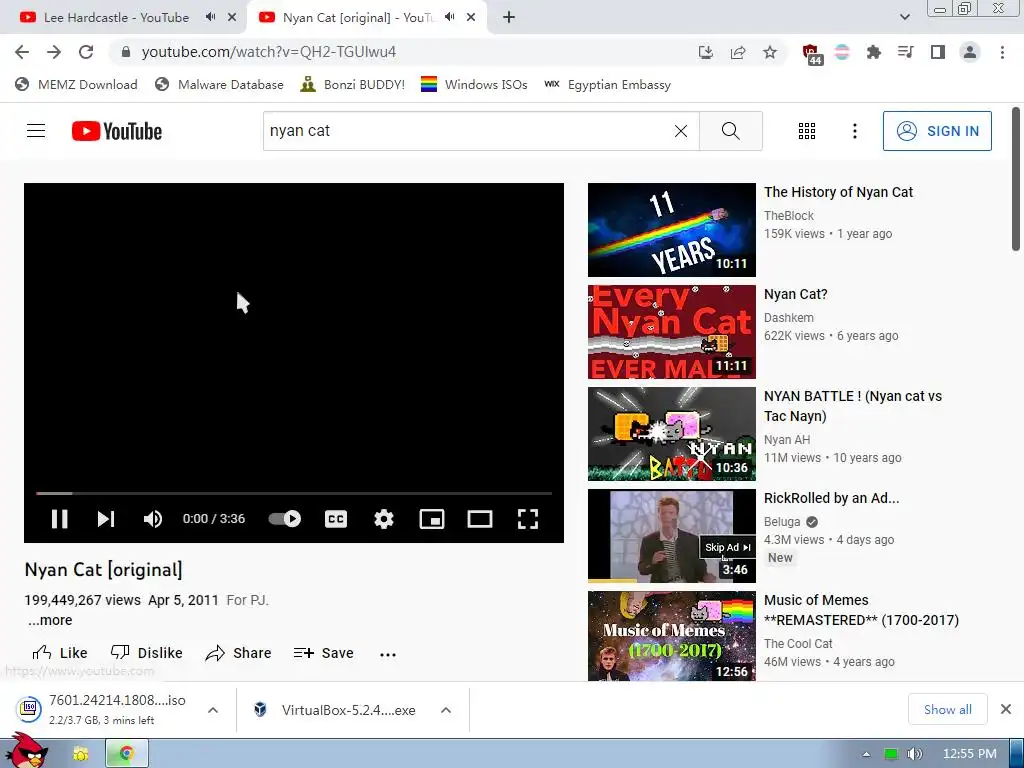
Task: Open Malware Database bookmark
Action: 219,84
